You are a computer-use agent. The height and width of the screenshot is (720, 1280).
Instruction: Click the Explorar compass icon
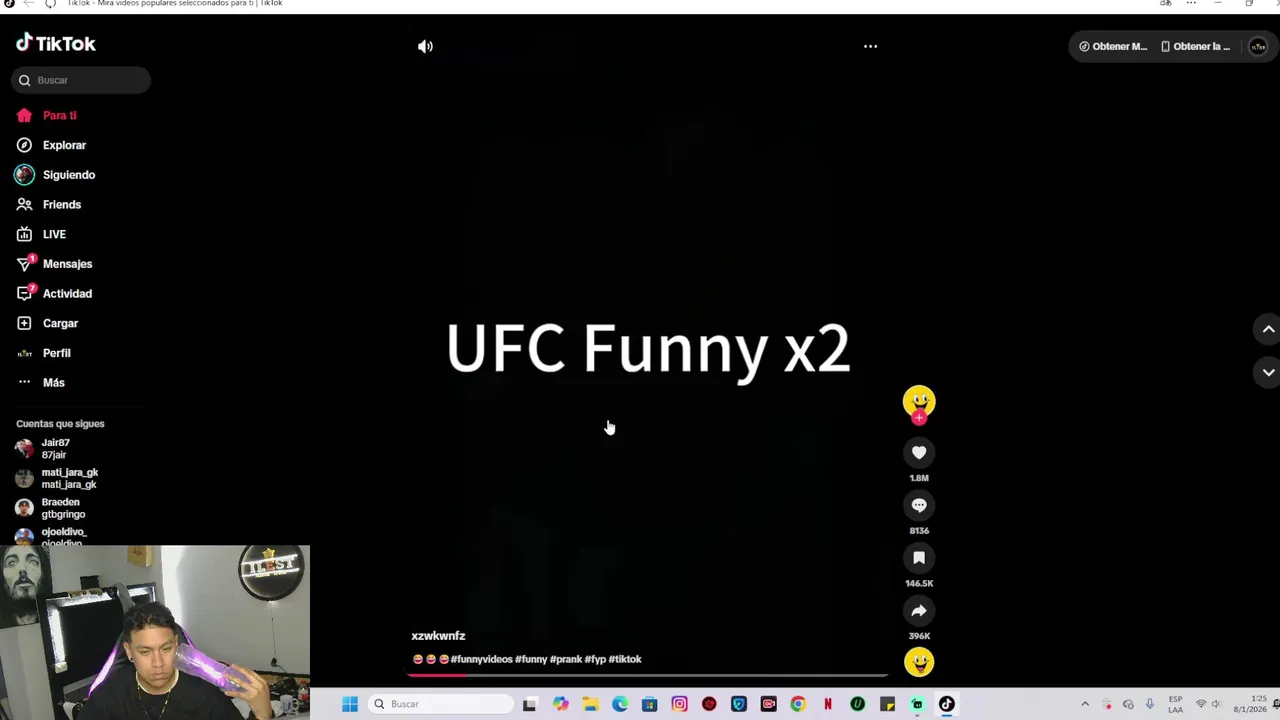[x=24, y=145]
